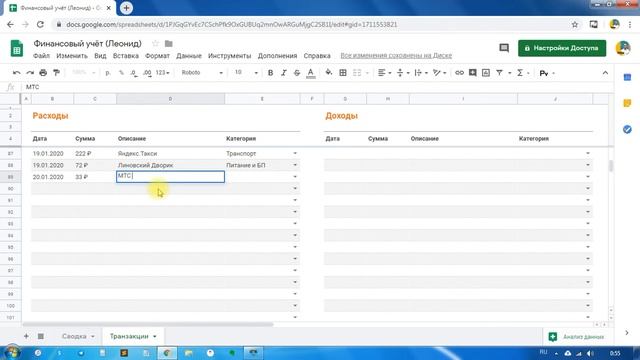Open Keep notes in the side panel
640x360 pixels.
point(627,103)
